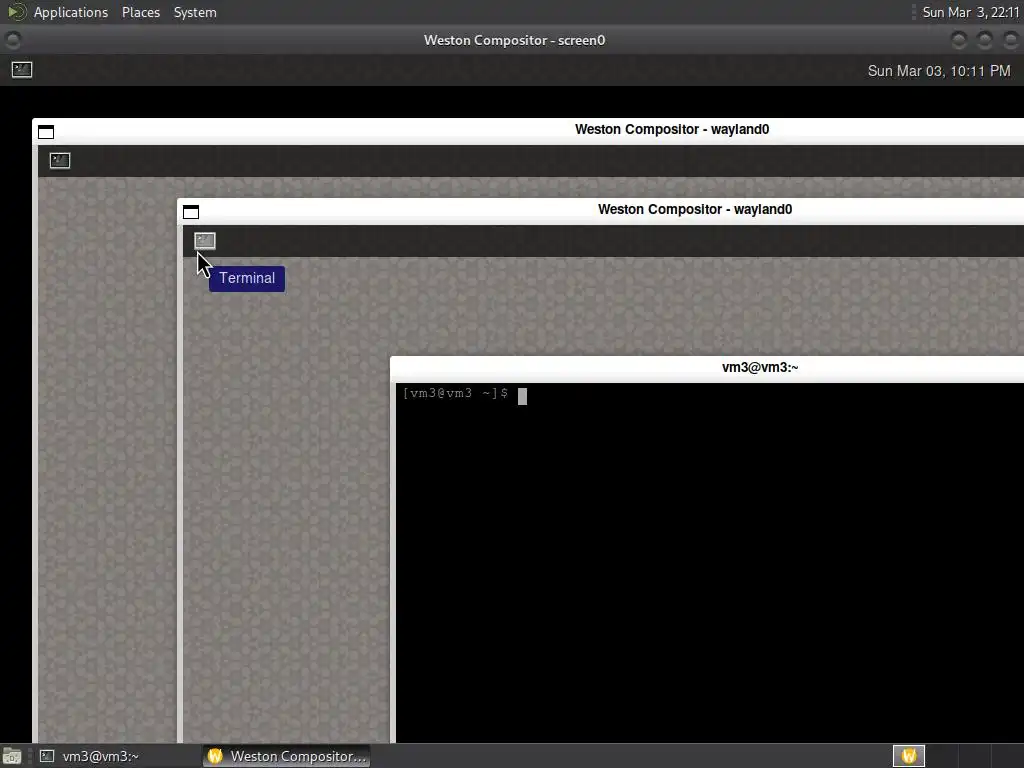Screen dimensions: 1024x768
Task: Open window menu button of screen0 titlebar
Action: [12, 40]
